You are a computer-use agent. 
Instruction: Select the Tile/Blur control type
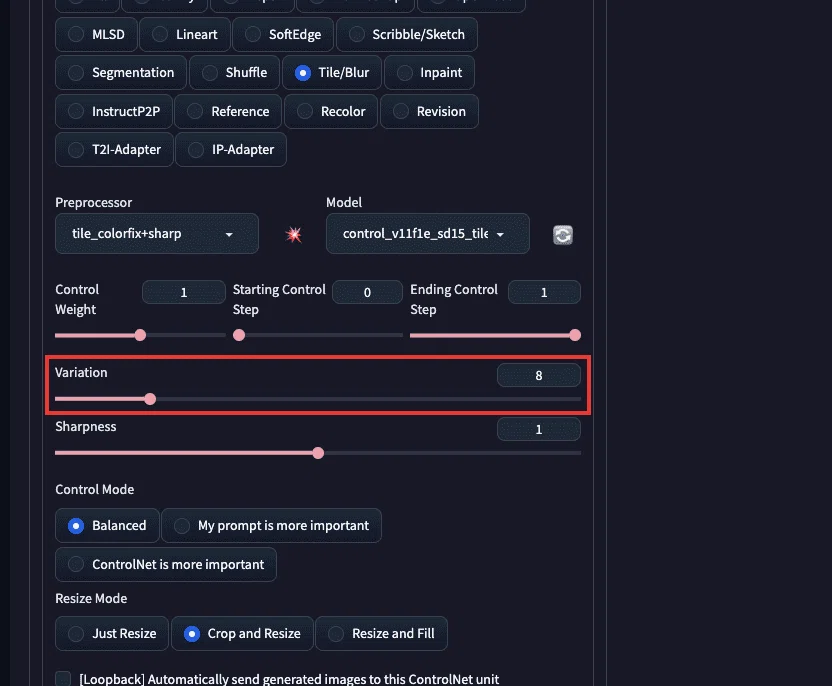click(332, 73)
